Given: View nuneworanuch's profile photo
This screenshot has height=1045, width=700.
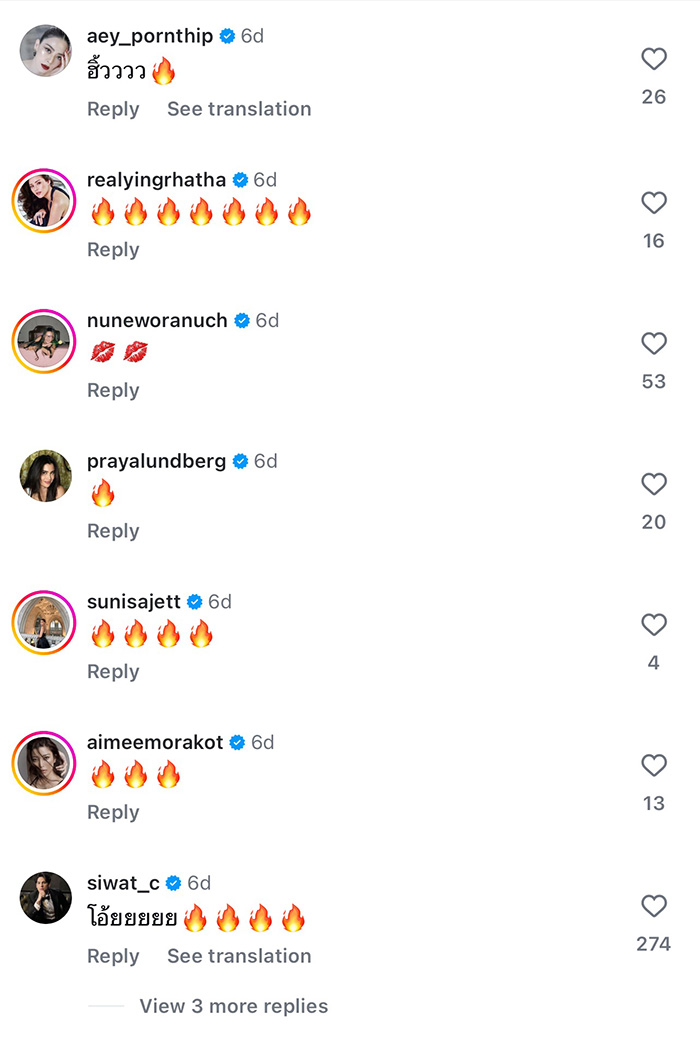Looking at the screenshot, I should [44, 341].
